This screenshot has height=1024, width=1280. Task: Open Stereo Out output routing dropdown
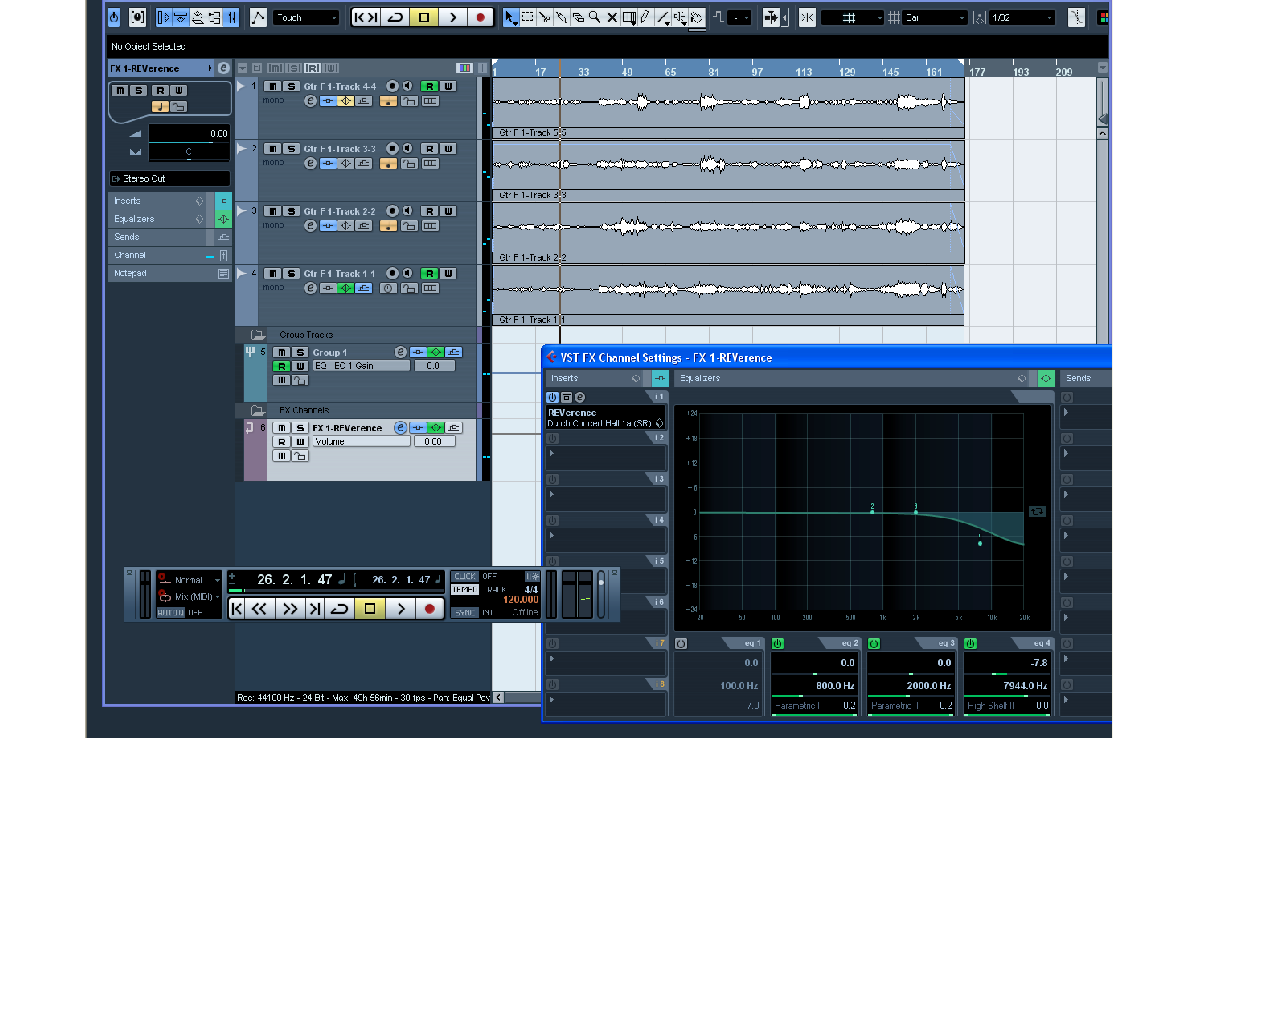click(169, 179)
